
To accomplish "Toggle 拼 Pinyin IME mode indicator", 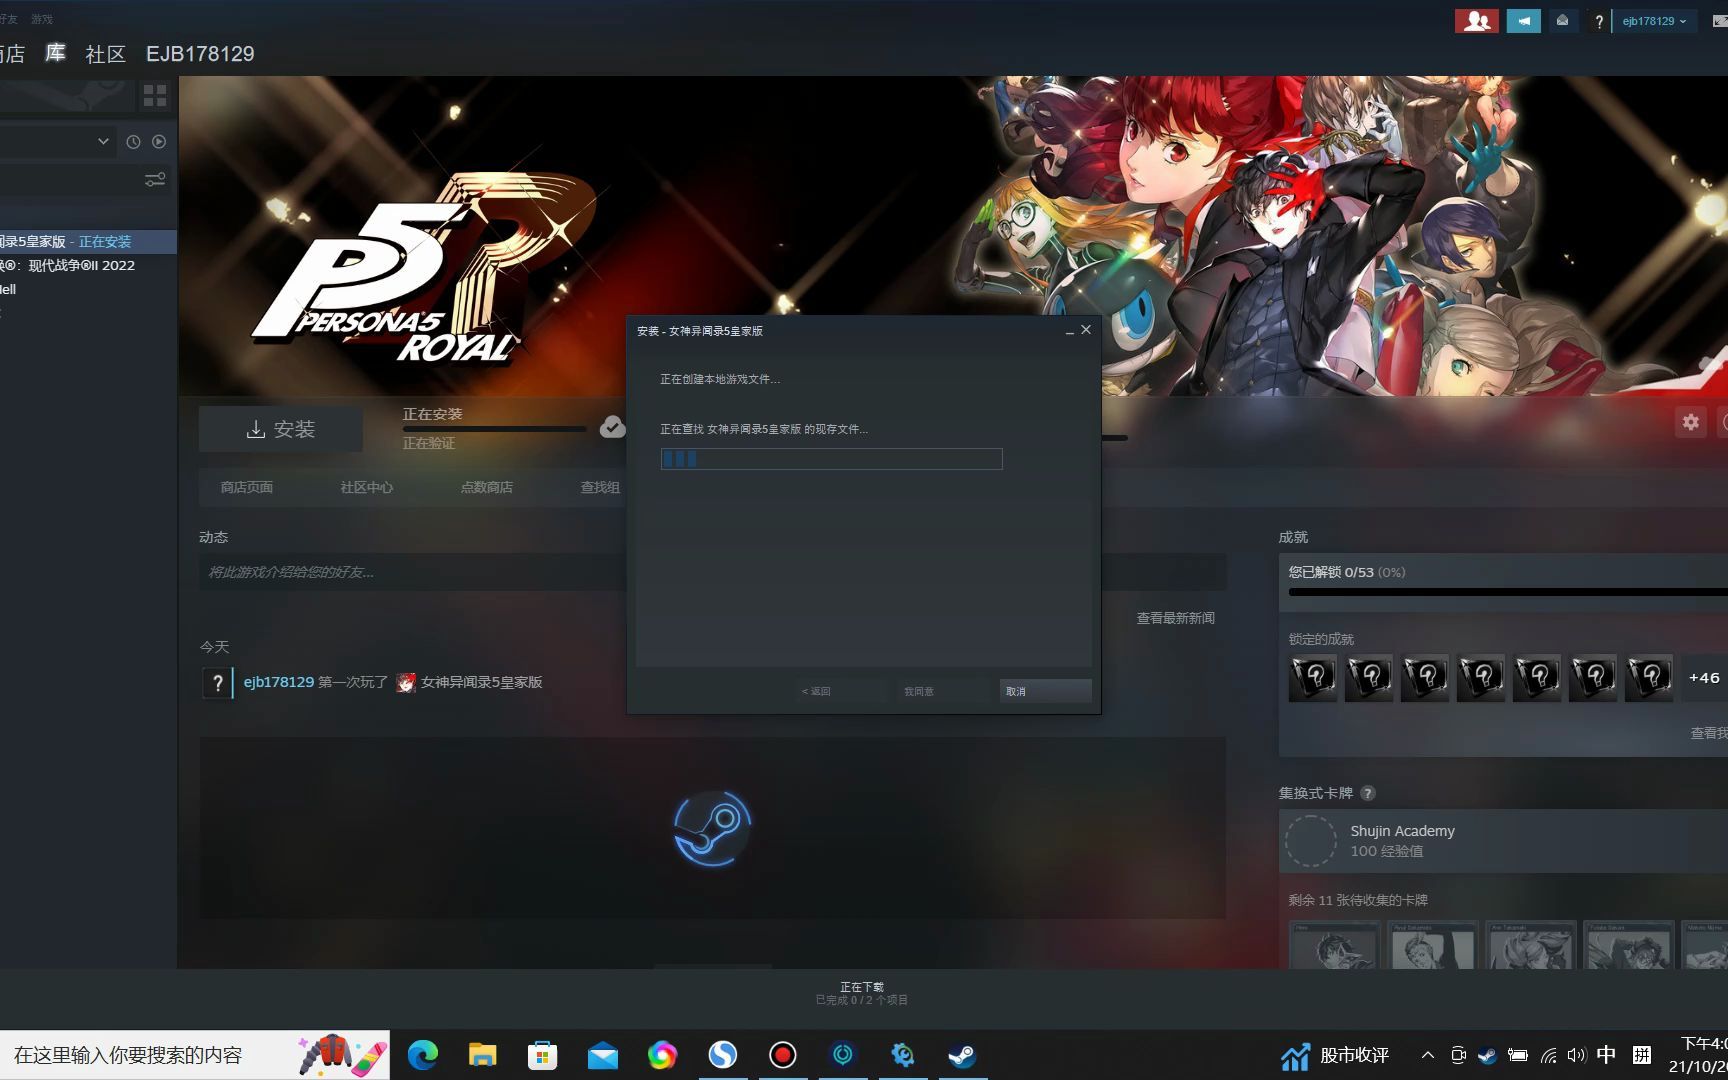I will coord(1641,1055).
